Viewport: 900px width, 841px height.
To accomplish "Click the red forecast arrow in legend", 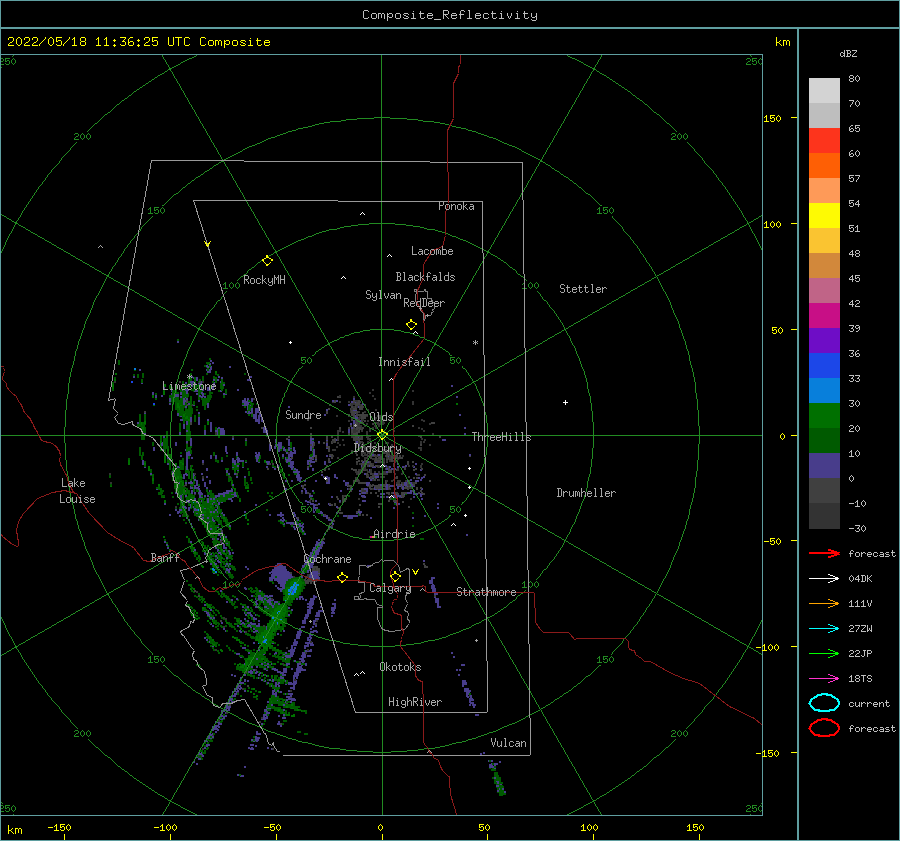I will pyautogui.click(x=824, y=553).
